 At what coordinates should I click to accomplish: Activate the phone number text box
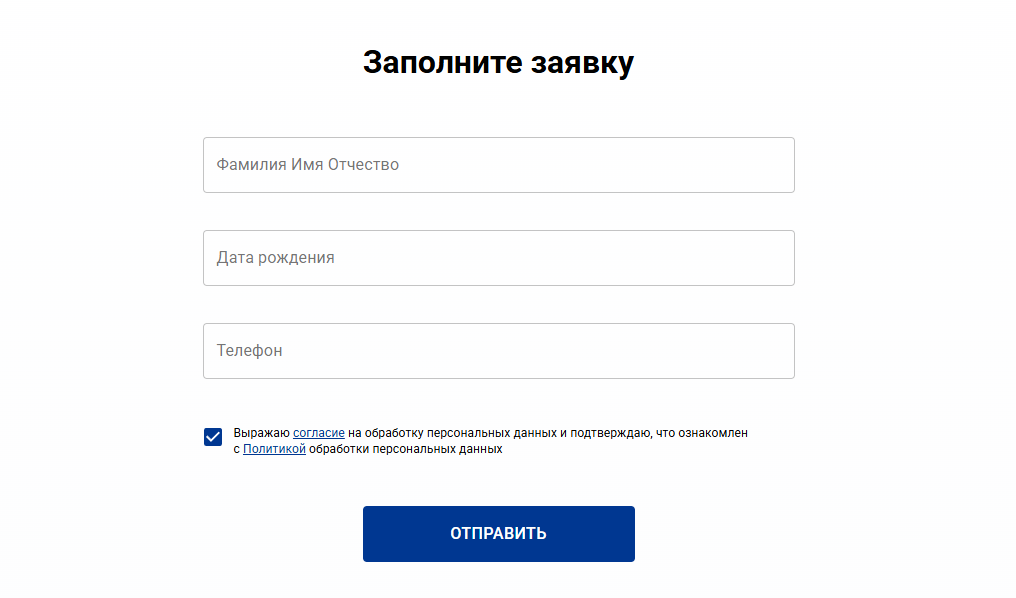pos(498,351)
